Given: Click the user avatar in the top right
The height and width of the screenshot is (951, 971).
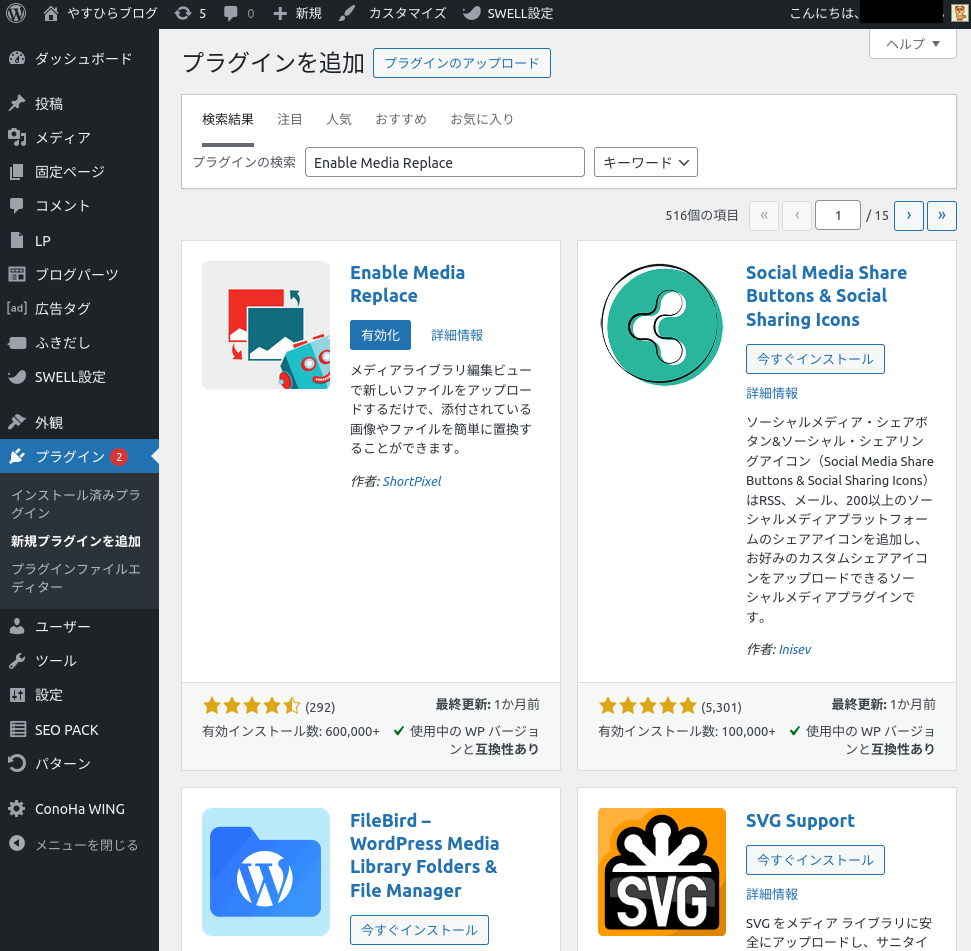Looking at the screenshot, I should (958, 14).
